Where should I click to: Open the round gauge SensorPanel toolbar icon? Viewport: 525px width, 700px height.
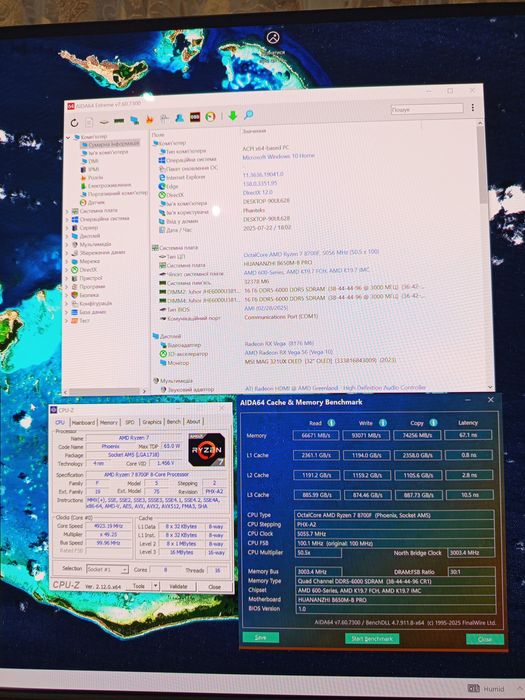tap(210, 117)
